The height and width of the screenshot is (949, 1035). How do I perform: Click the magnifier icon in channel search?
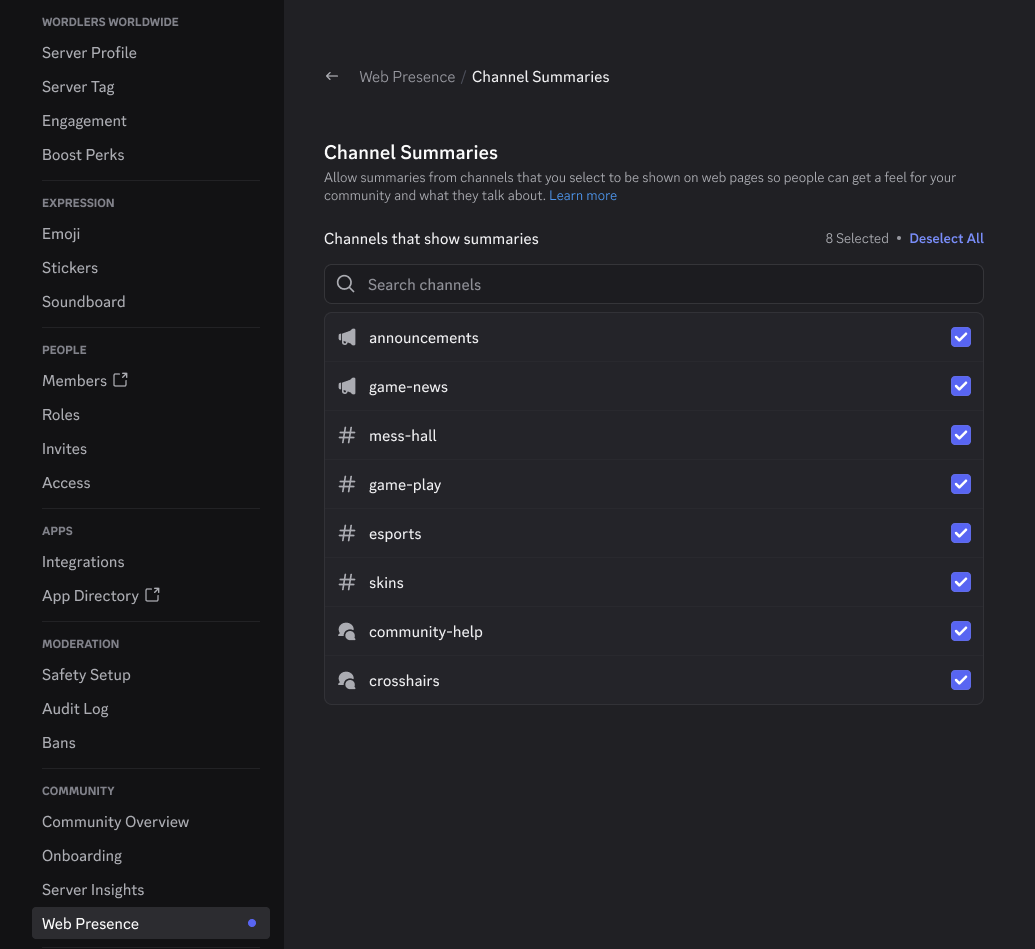point(346,284)
